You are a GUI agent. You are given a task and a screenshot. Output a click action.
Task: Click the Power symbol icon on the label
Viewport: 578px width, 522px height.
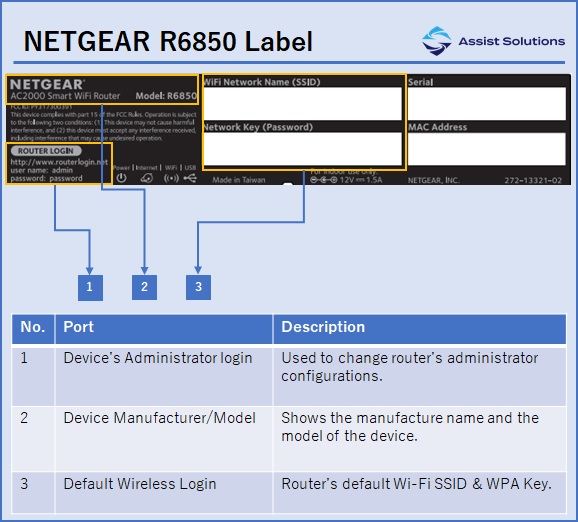(122, 178)
